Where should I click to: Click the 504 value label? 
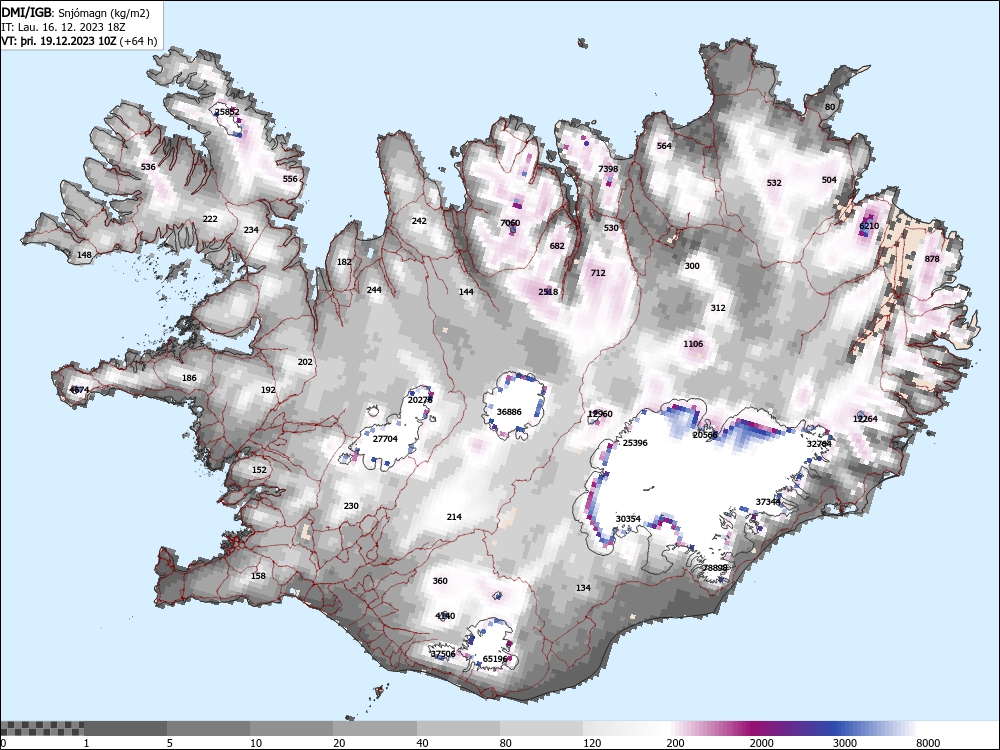(x=829, y=180)
